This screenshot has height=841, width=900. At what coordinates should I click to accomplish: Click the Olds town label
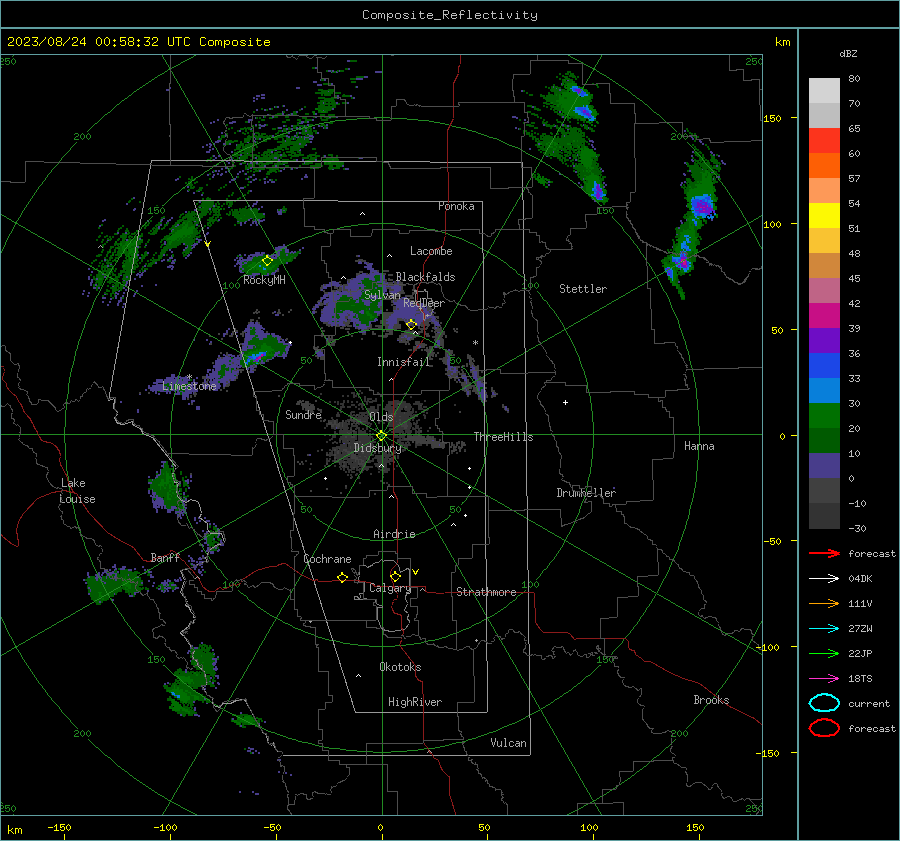(x=381, y=417)
